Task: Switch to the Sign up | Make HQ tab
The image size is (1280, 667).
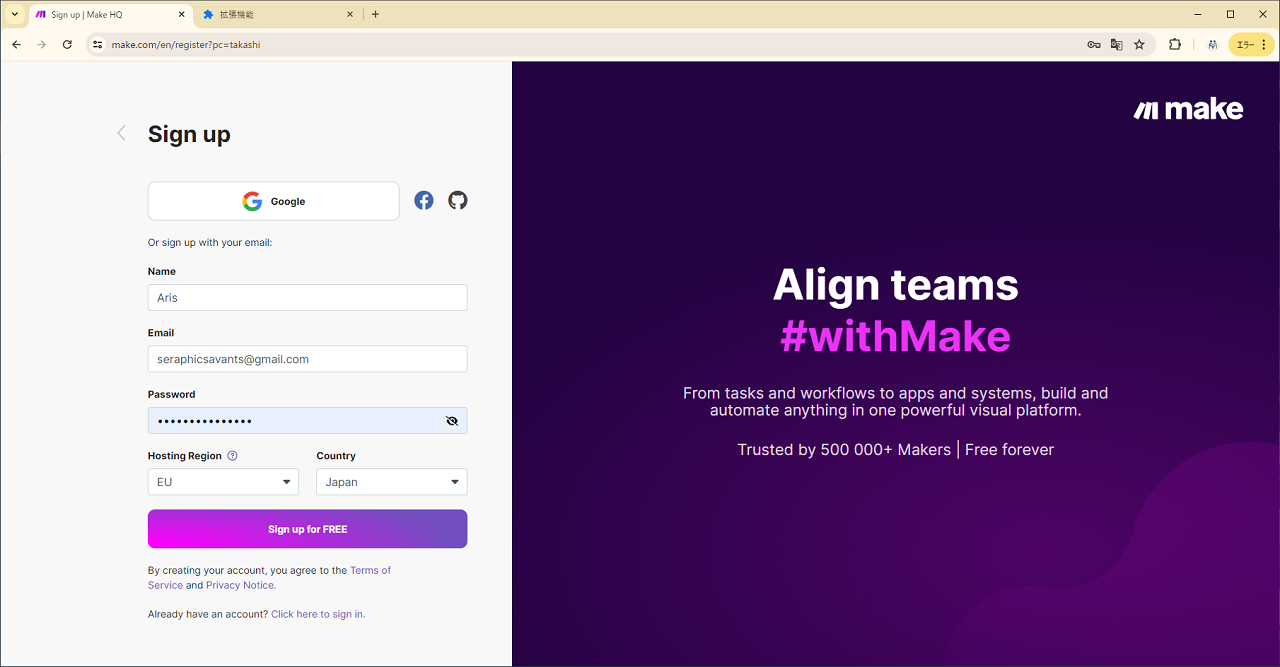Action: pos(110,15)
